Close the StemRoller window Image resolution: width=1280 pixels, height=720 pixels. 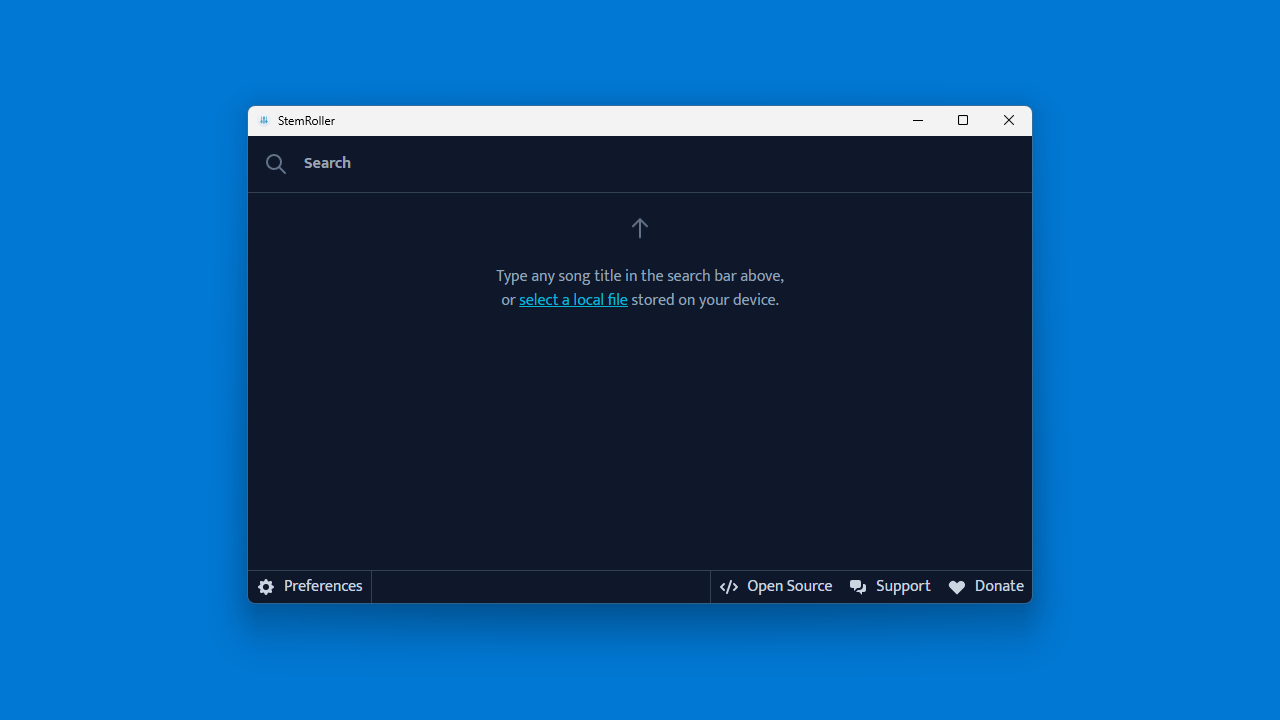coord(1009,121)
